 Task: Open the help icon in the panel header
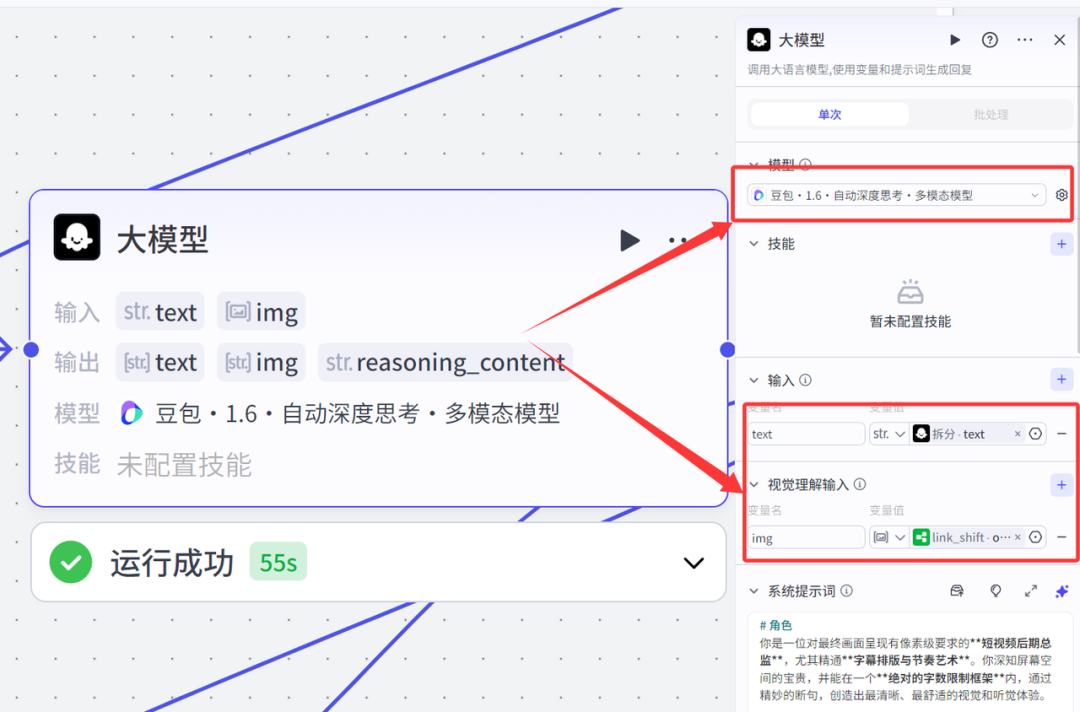coord(990,40)
